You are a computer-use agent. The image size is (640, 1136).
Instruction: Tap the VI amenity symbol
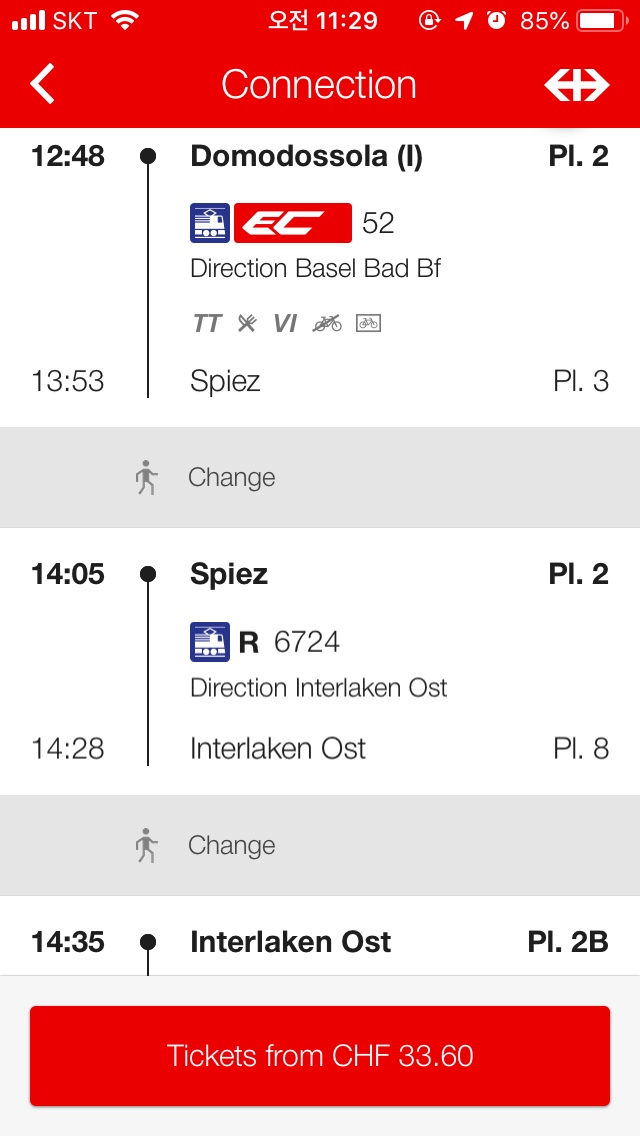285,323
